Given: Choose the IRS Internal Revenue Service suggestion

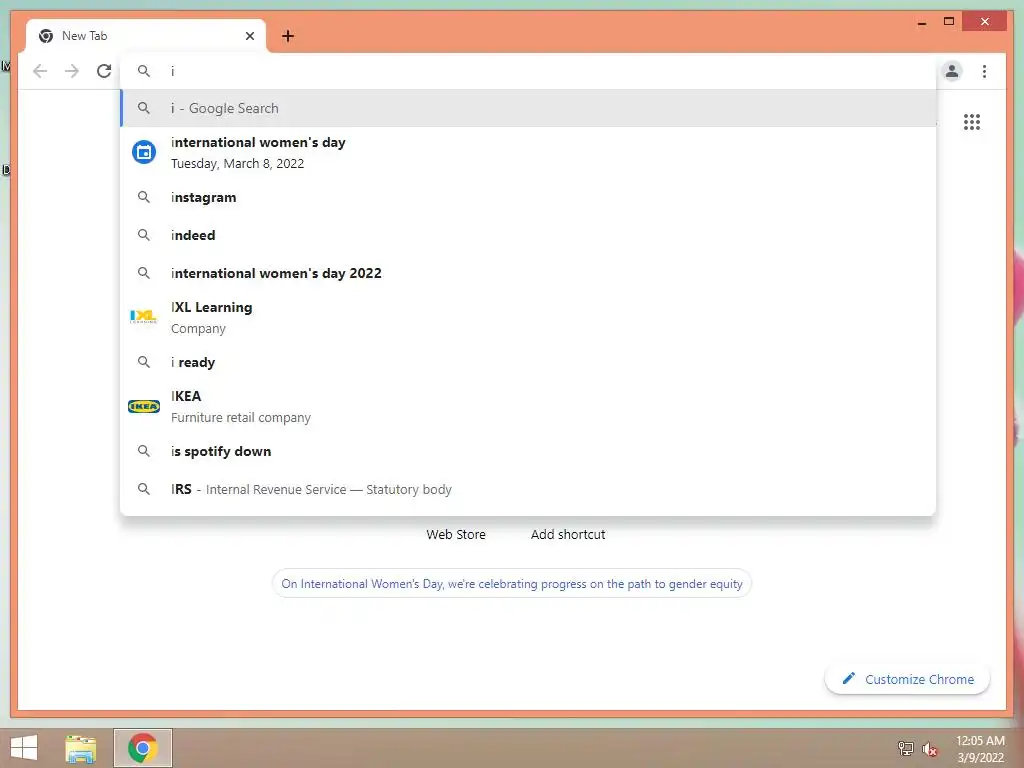Looking at the screenshot, I should 528,489.
